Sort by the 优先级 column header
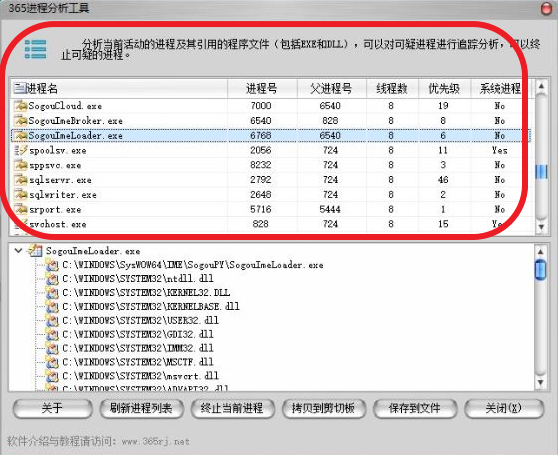The image size is (558, 455). pyautogui.click(x=444, y=88)
